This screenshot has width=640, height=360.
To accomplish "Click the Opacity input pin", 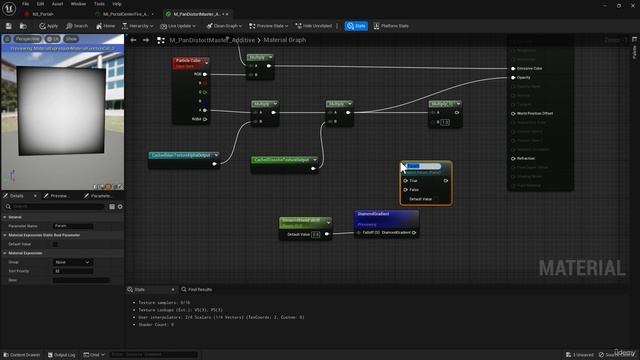I will coord(513,78).
